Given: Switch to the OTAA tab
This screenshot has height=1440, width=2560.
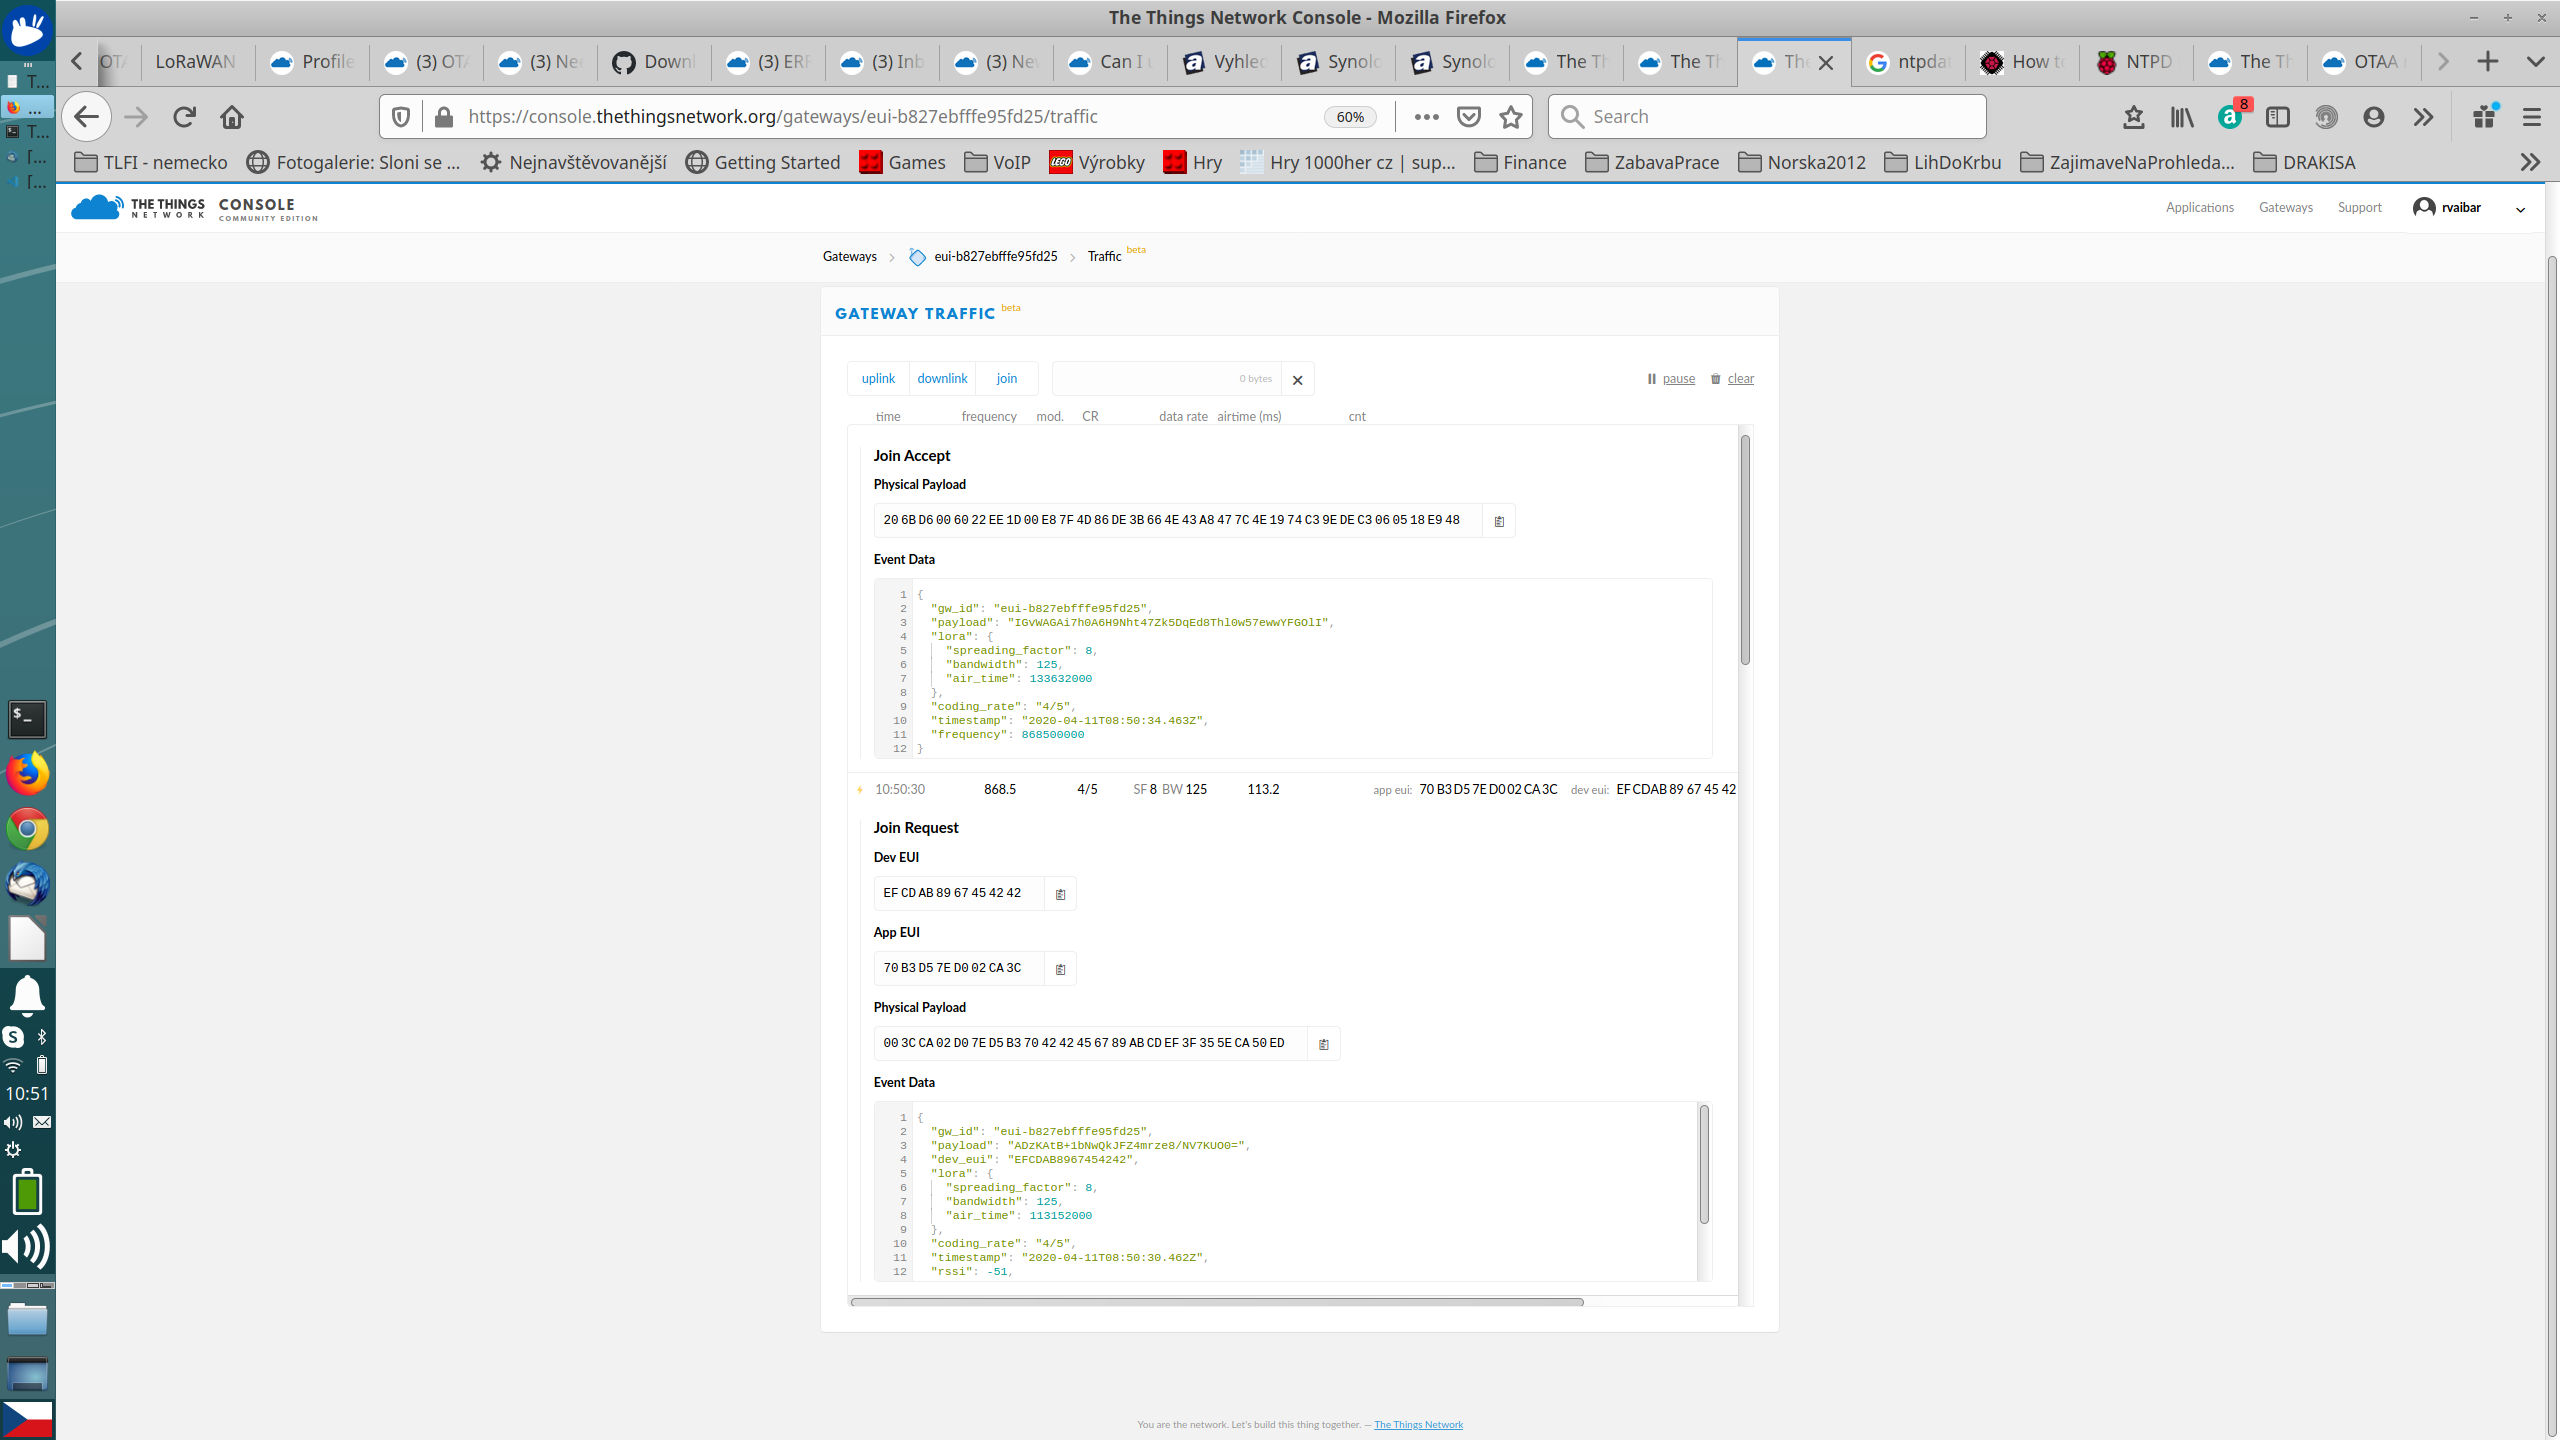Looking at the screenshot, I should point(2364,62).
